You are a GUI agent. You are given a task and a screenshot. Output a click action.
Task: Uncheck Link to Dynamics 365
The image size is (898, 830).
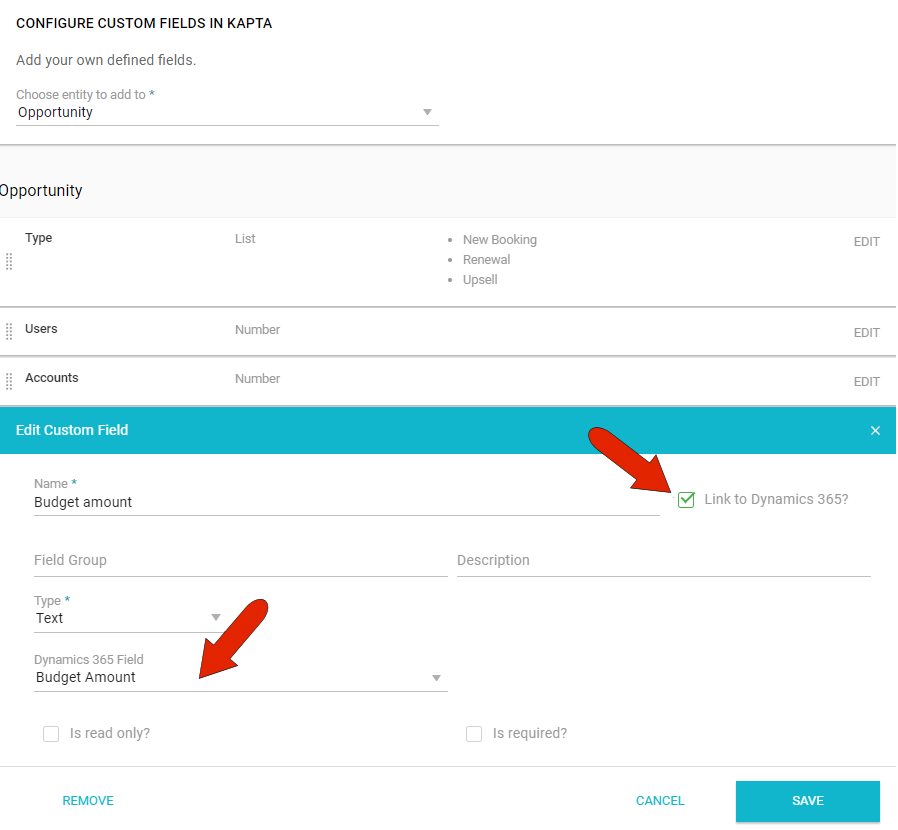[x=686, y=499]
